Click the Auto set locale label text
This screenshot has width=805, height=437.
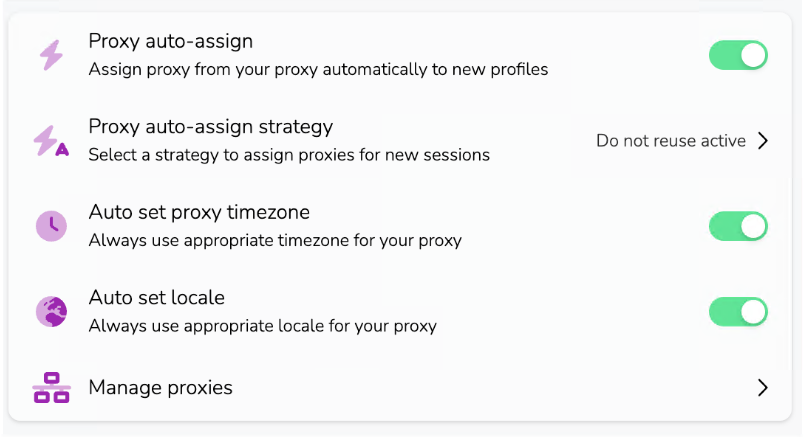click(156, 298)
